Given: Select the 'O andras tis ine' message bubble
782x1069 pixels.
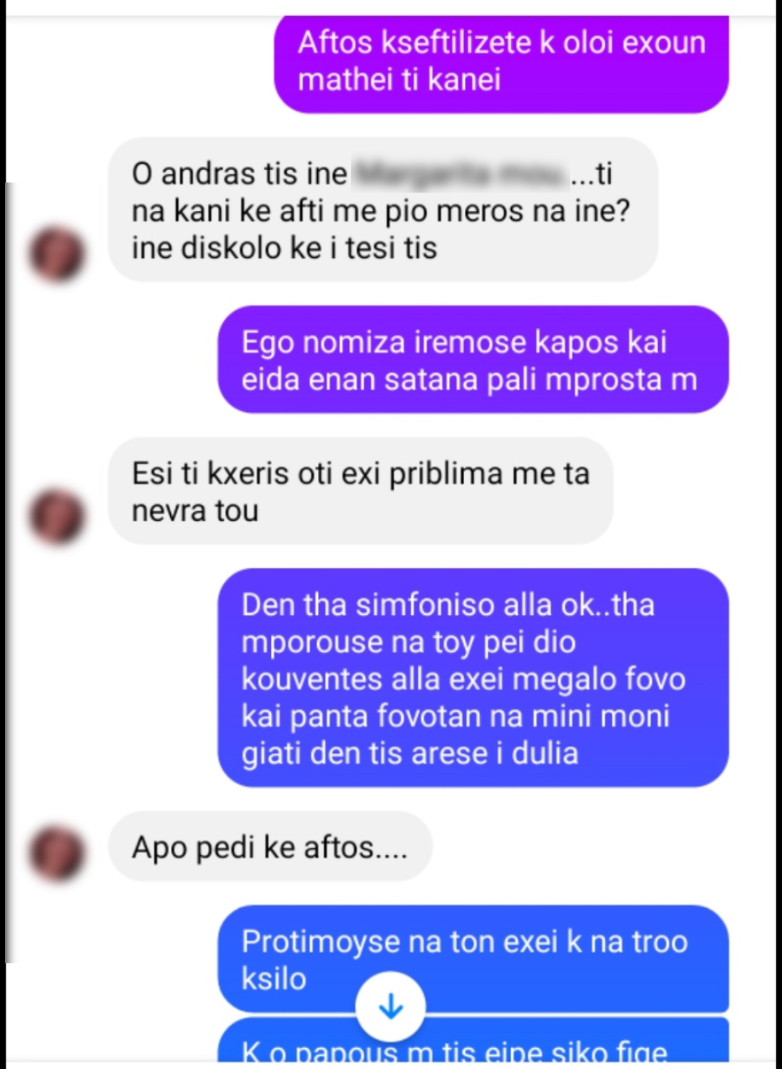Looking at the screenshot, I should [x=383, y=210].
